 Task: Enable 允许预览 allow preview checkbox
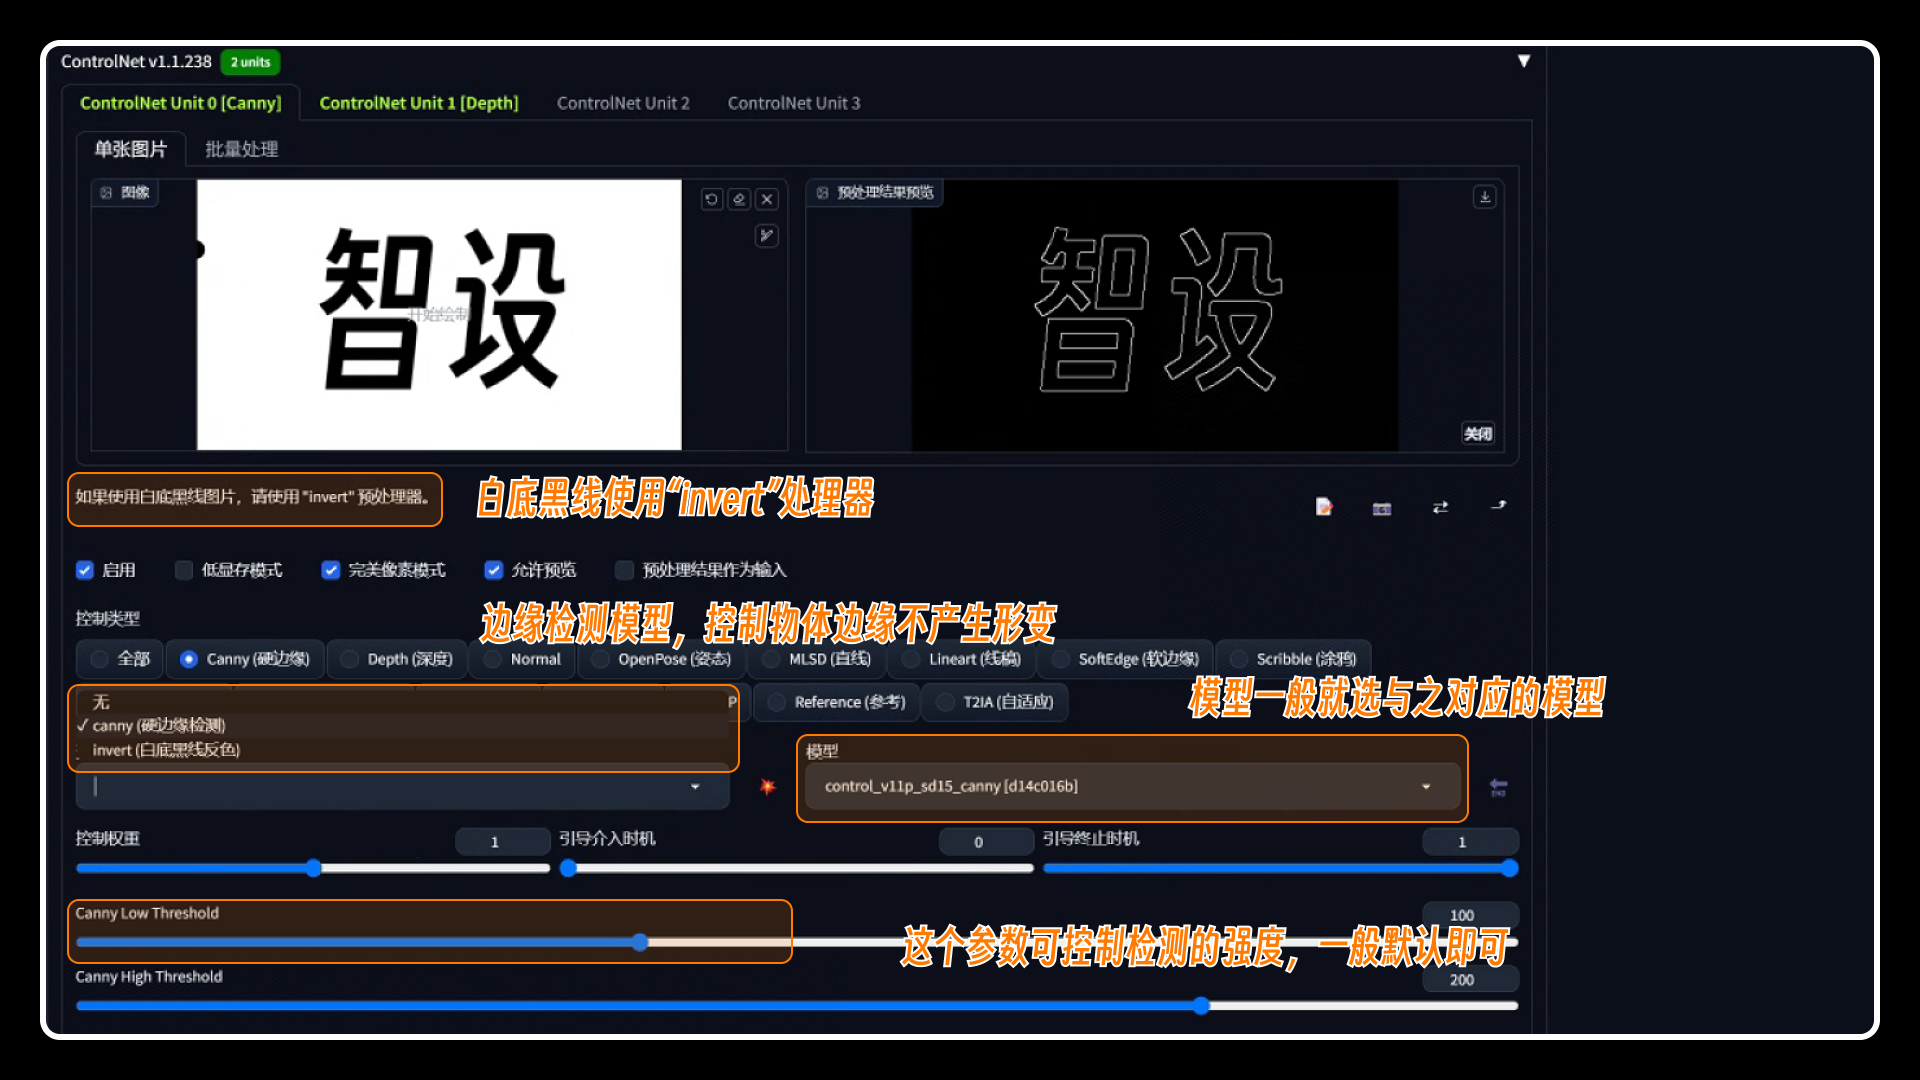coord(497,568)
